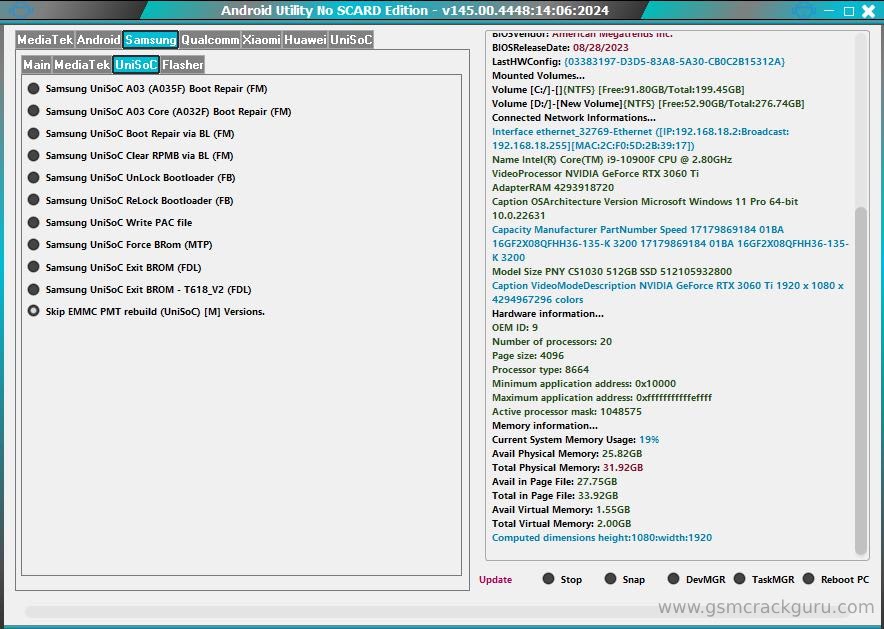Click the Update link
This screenshot has height=629, width=884.
click(496, 579)
